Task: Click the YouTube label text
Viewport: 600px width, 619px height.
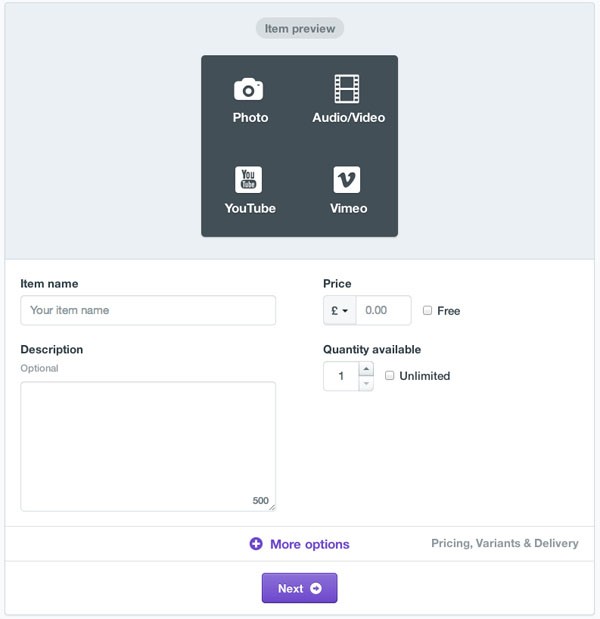Action: click(x=250, y=208)
